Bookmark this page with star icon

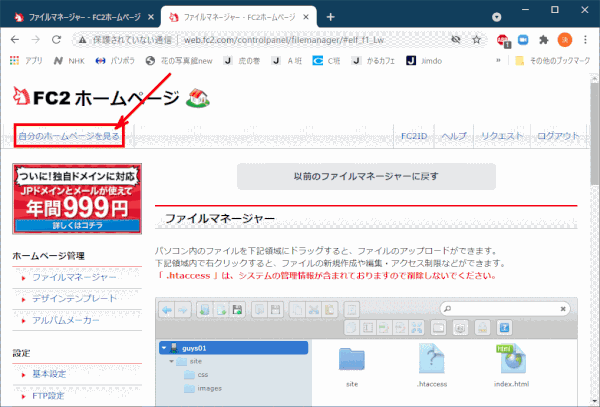[476, 39]
